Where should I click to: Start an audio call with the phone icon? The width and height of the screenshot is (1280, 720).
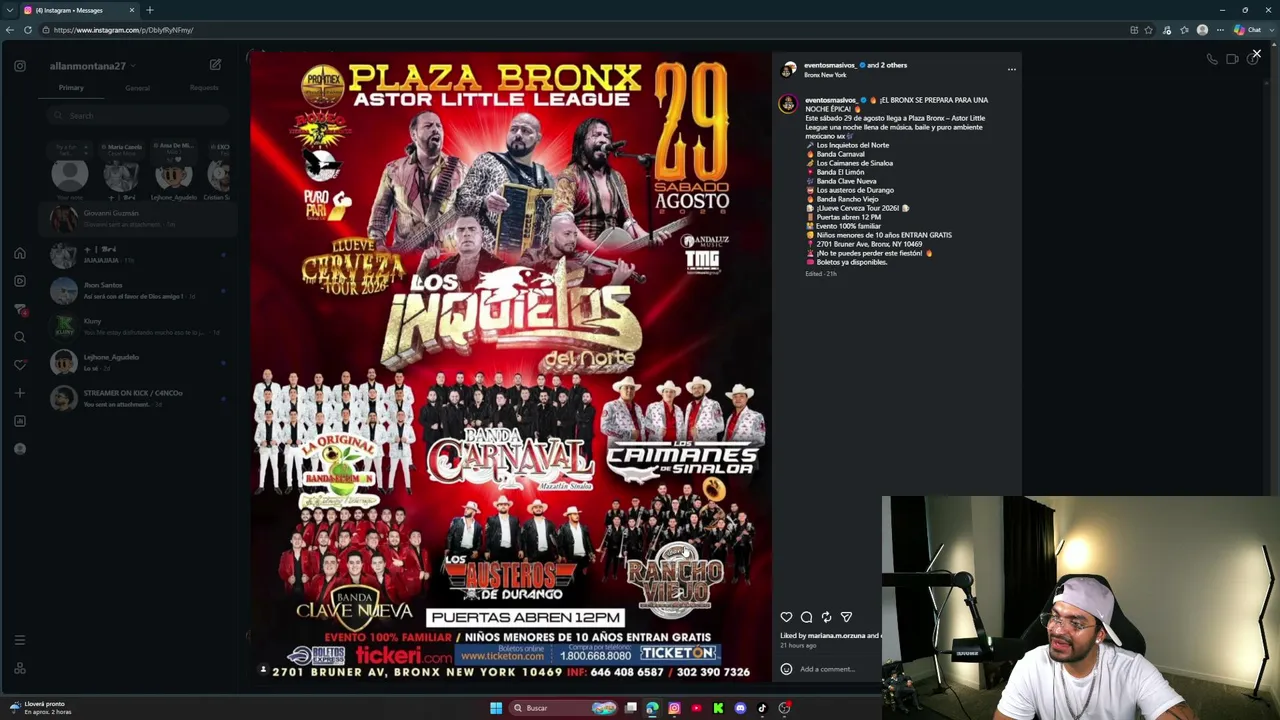1212,59
